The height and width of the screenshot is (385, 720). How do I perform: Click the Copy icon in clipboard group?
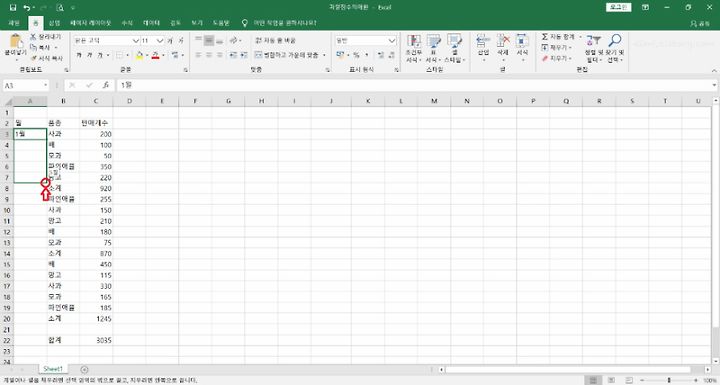(x=33, y=47)
